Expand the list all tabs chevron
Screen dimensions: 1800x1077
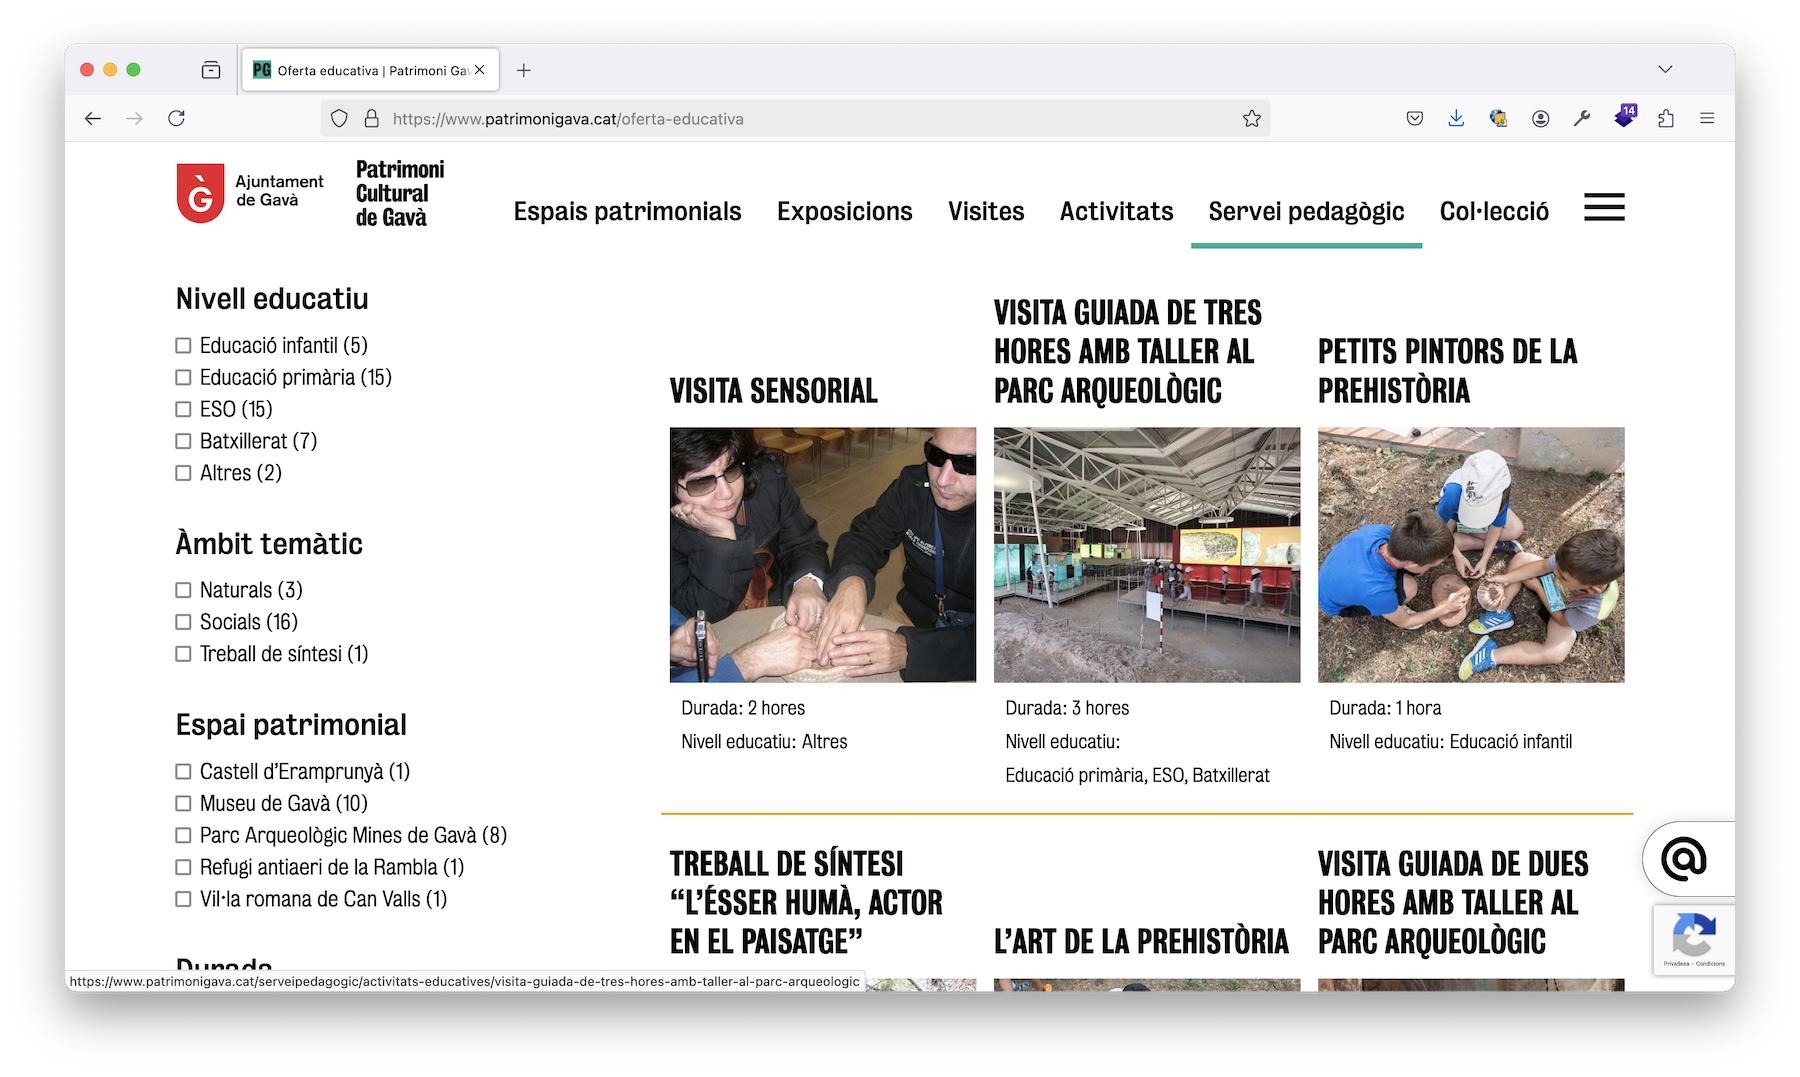1664,70
